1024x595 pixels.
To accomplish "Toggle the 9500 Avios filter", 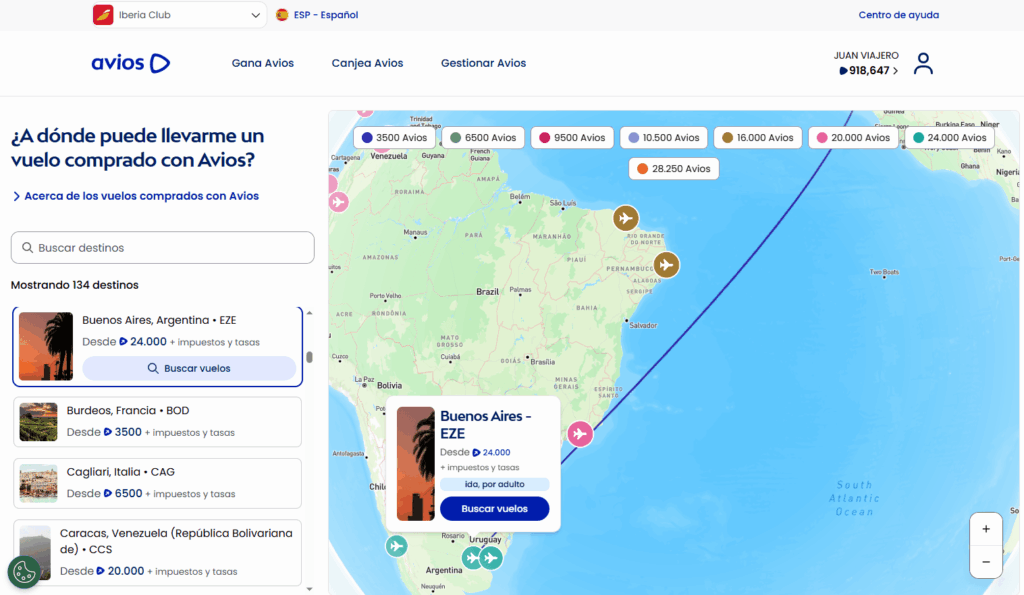I will click(572, 138).
